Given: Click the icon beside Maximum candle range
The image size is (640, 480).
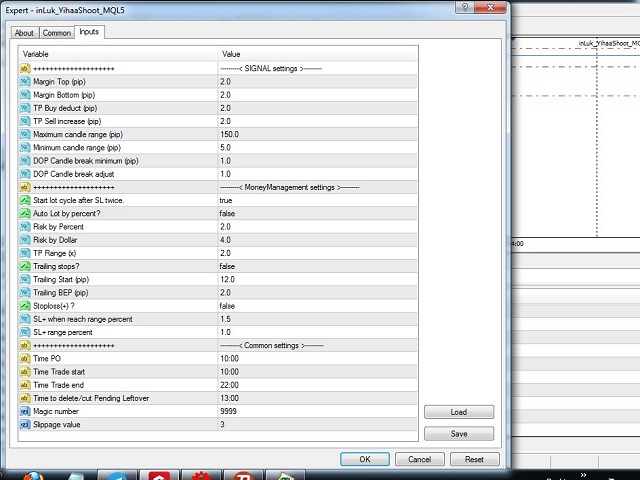Looking at the screenshot, I should click(25, 134).
